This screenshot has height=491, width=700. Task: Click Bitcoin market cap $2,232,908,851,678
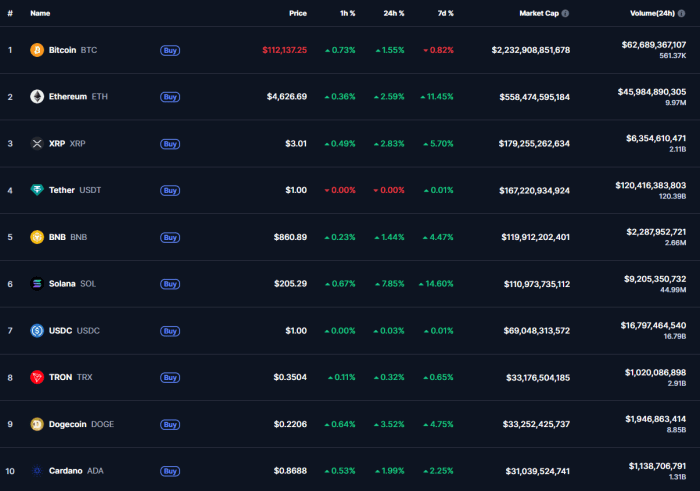click(x=531, y=50)
